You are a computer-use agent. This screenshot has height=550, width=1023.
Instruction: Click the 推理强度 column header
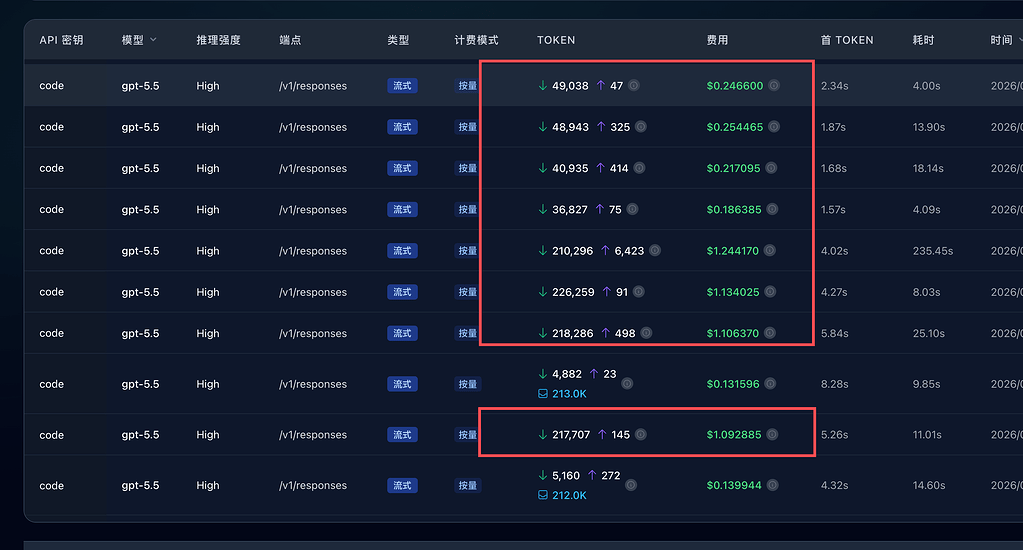click(219, 40)
